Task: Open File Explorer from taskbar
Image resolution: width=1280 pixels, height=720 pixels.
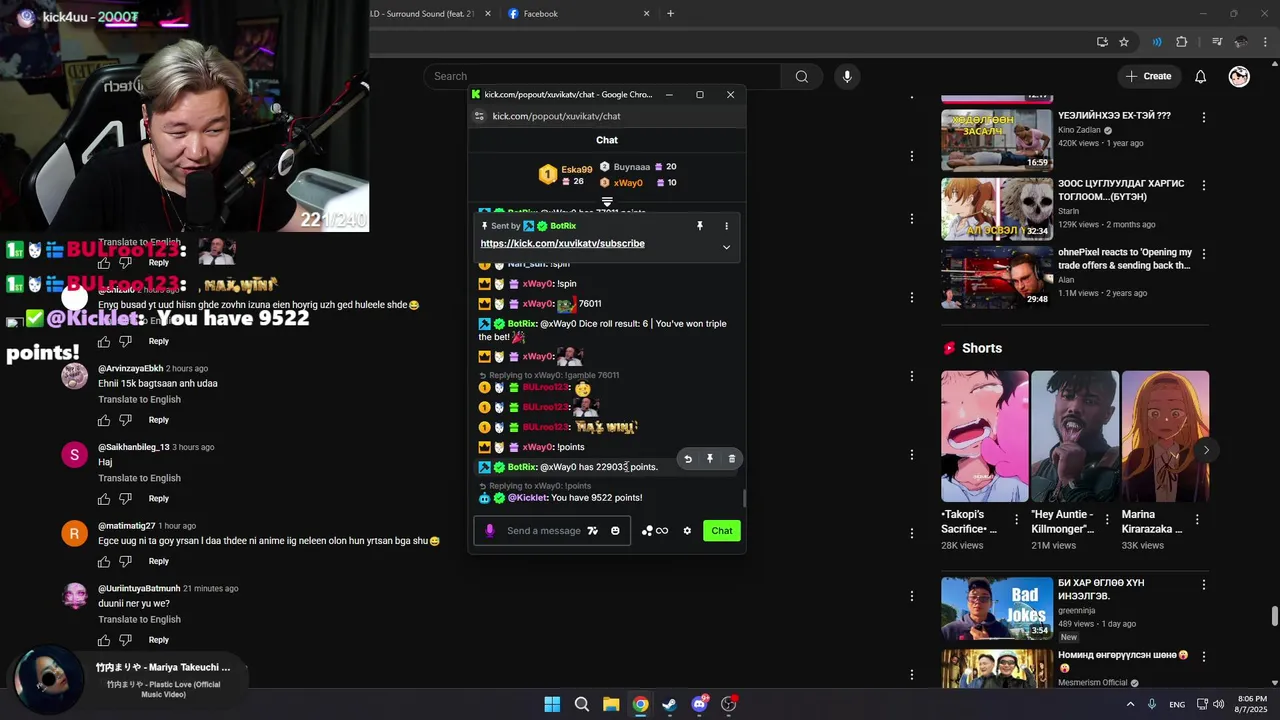Action: click(611, 704)
